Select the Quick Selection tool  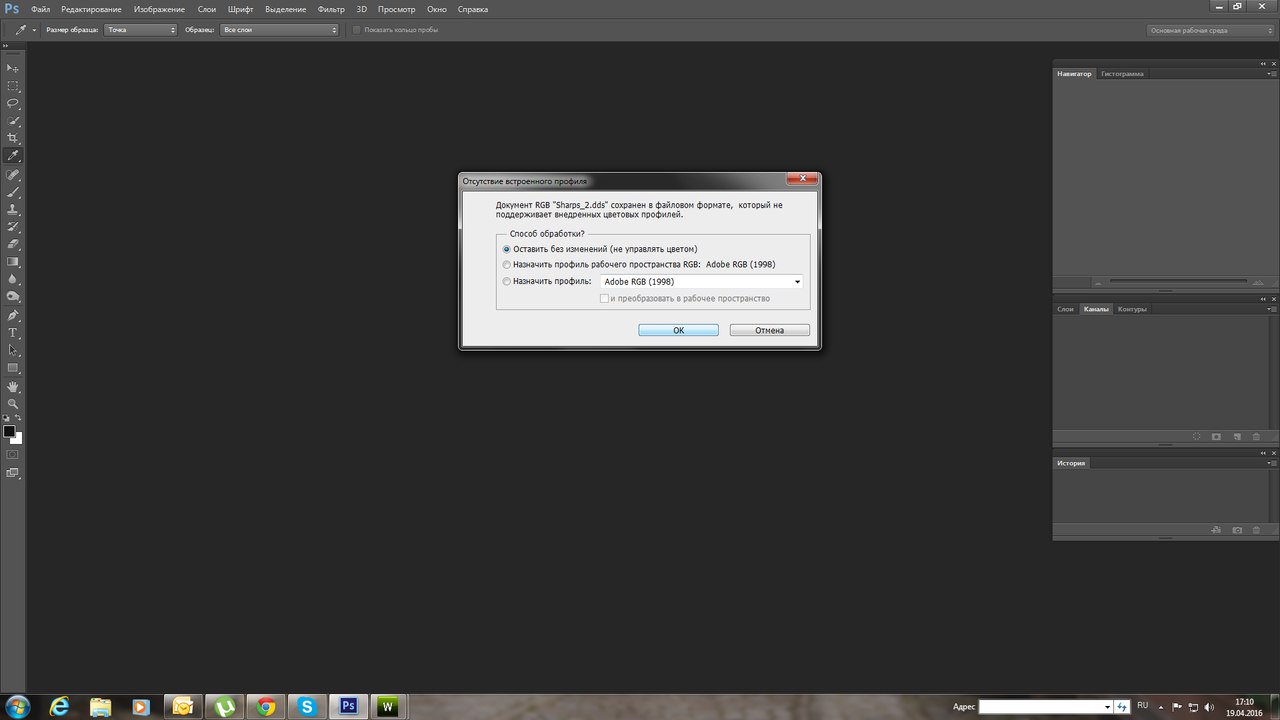tap(13, 120)
